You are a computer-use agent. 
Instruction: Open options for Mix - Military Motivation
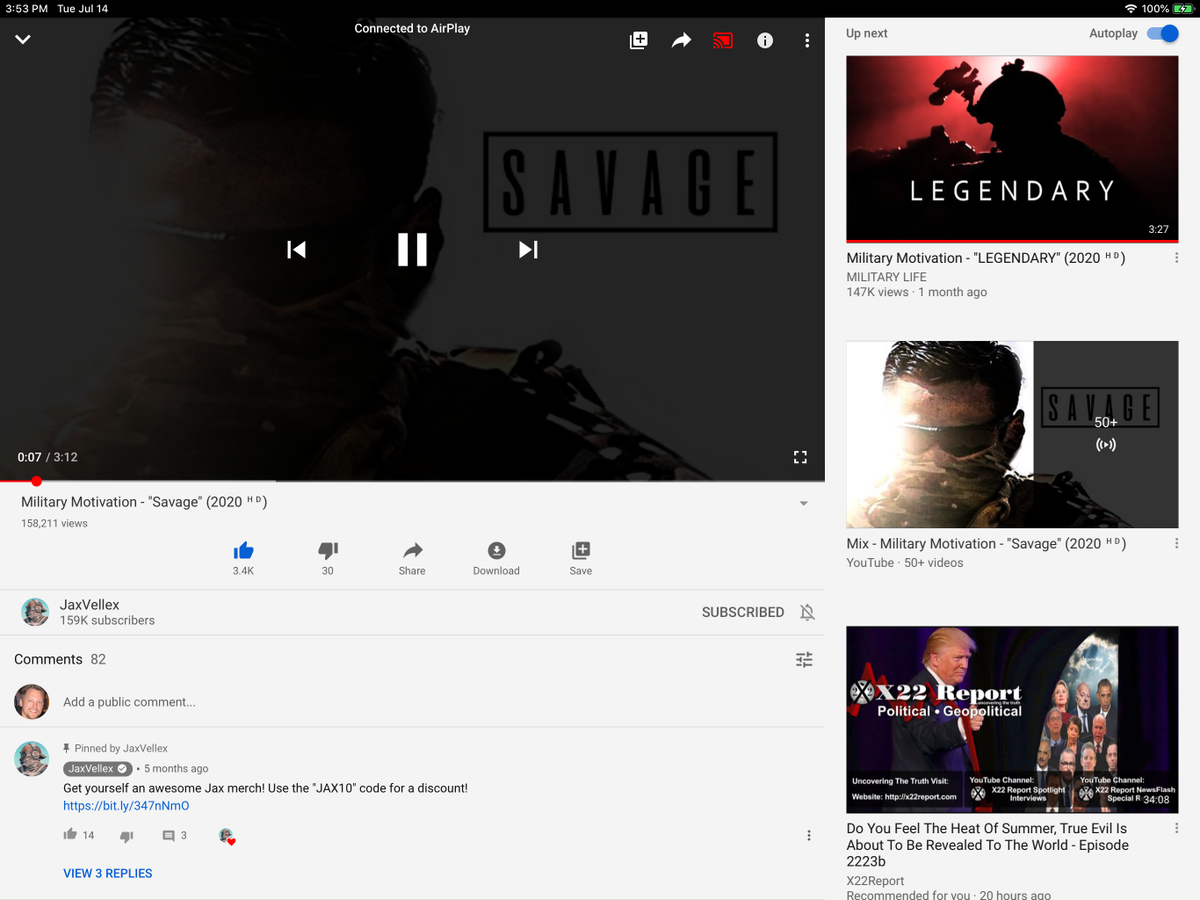(1176, 544)
